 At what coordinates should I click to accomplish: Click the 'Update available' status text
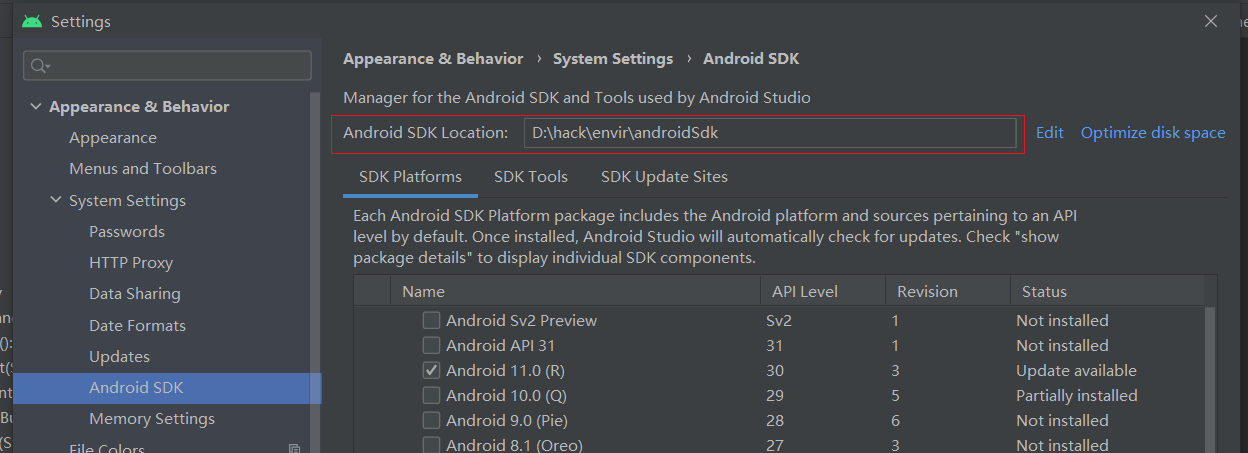click(x=1076, y=371)
